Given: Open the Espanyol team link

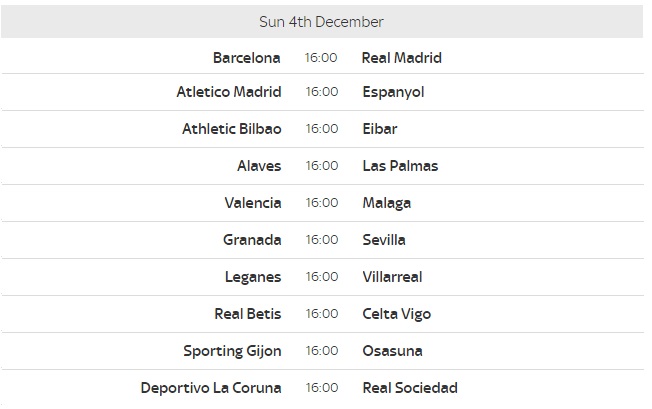Looking at the screenshot, I should (393, 92).
